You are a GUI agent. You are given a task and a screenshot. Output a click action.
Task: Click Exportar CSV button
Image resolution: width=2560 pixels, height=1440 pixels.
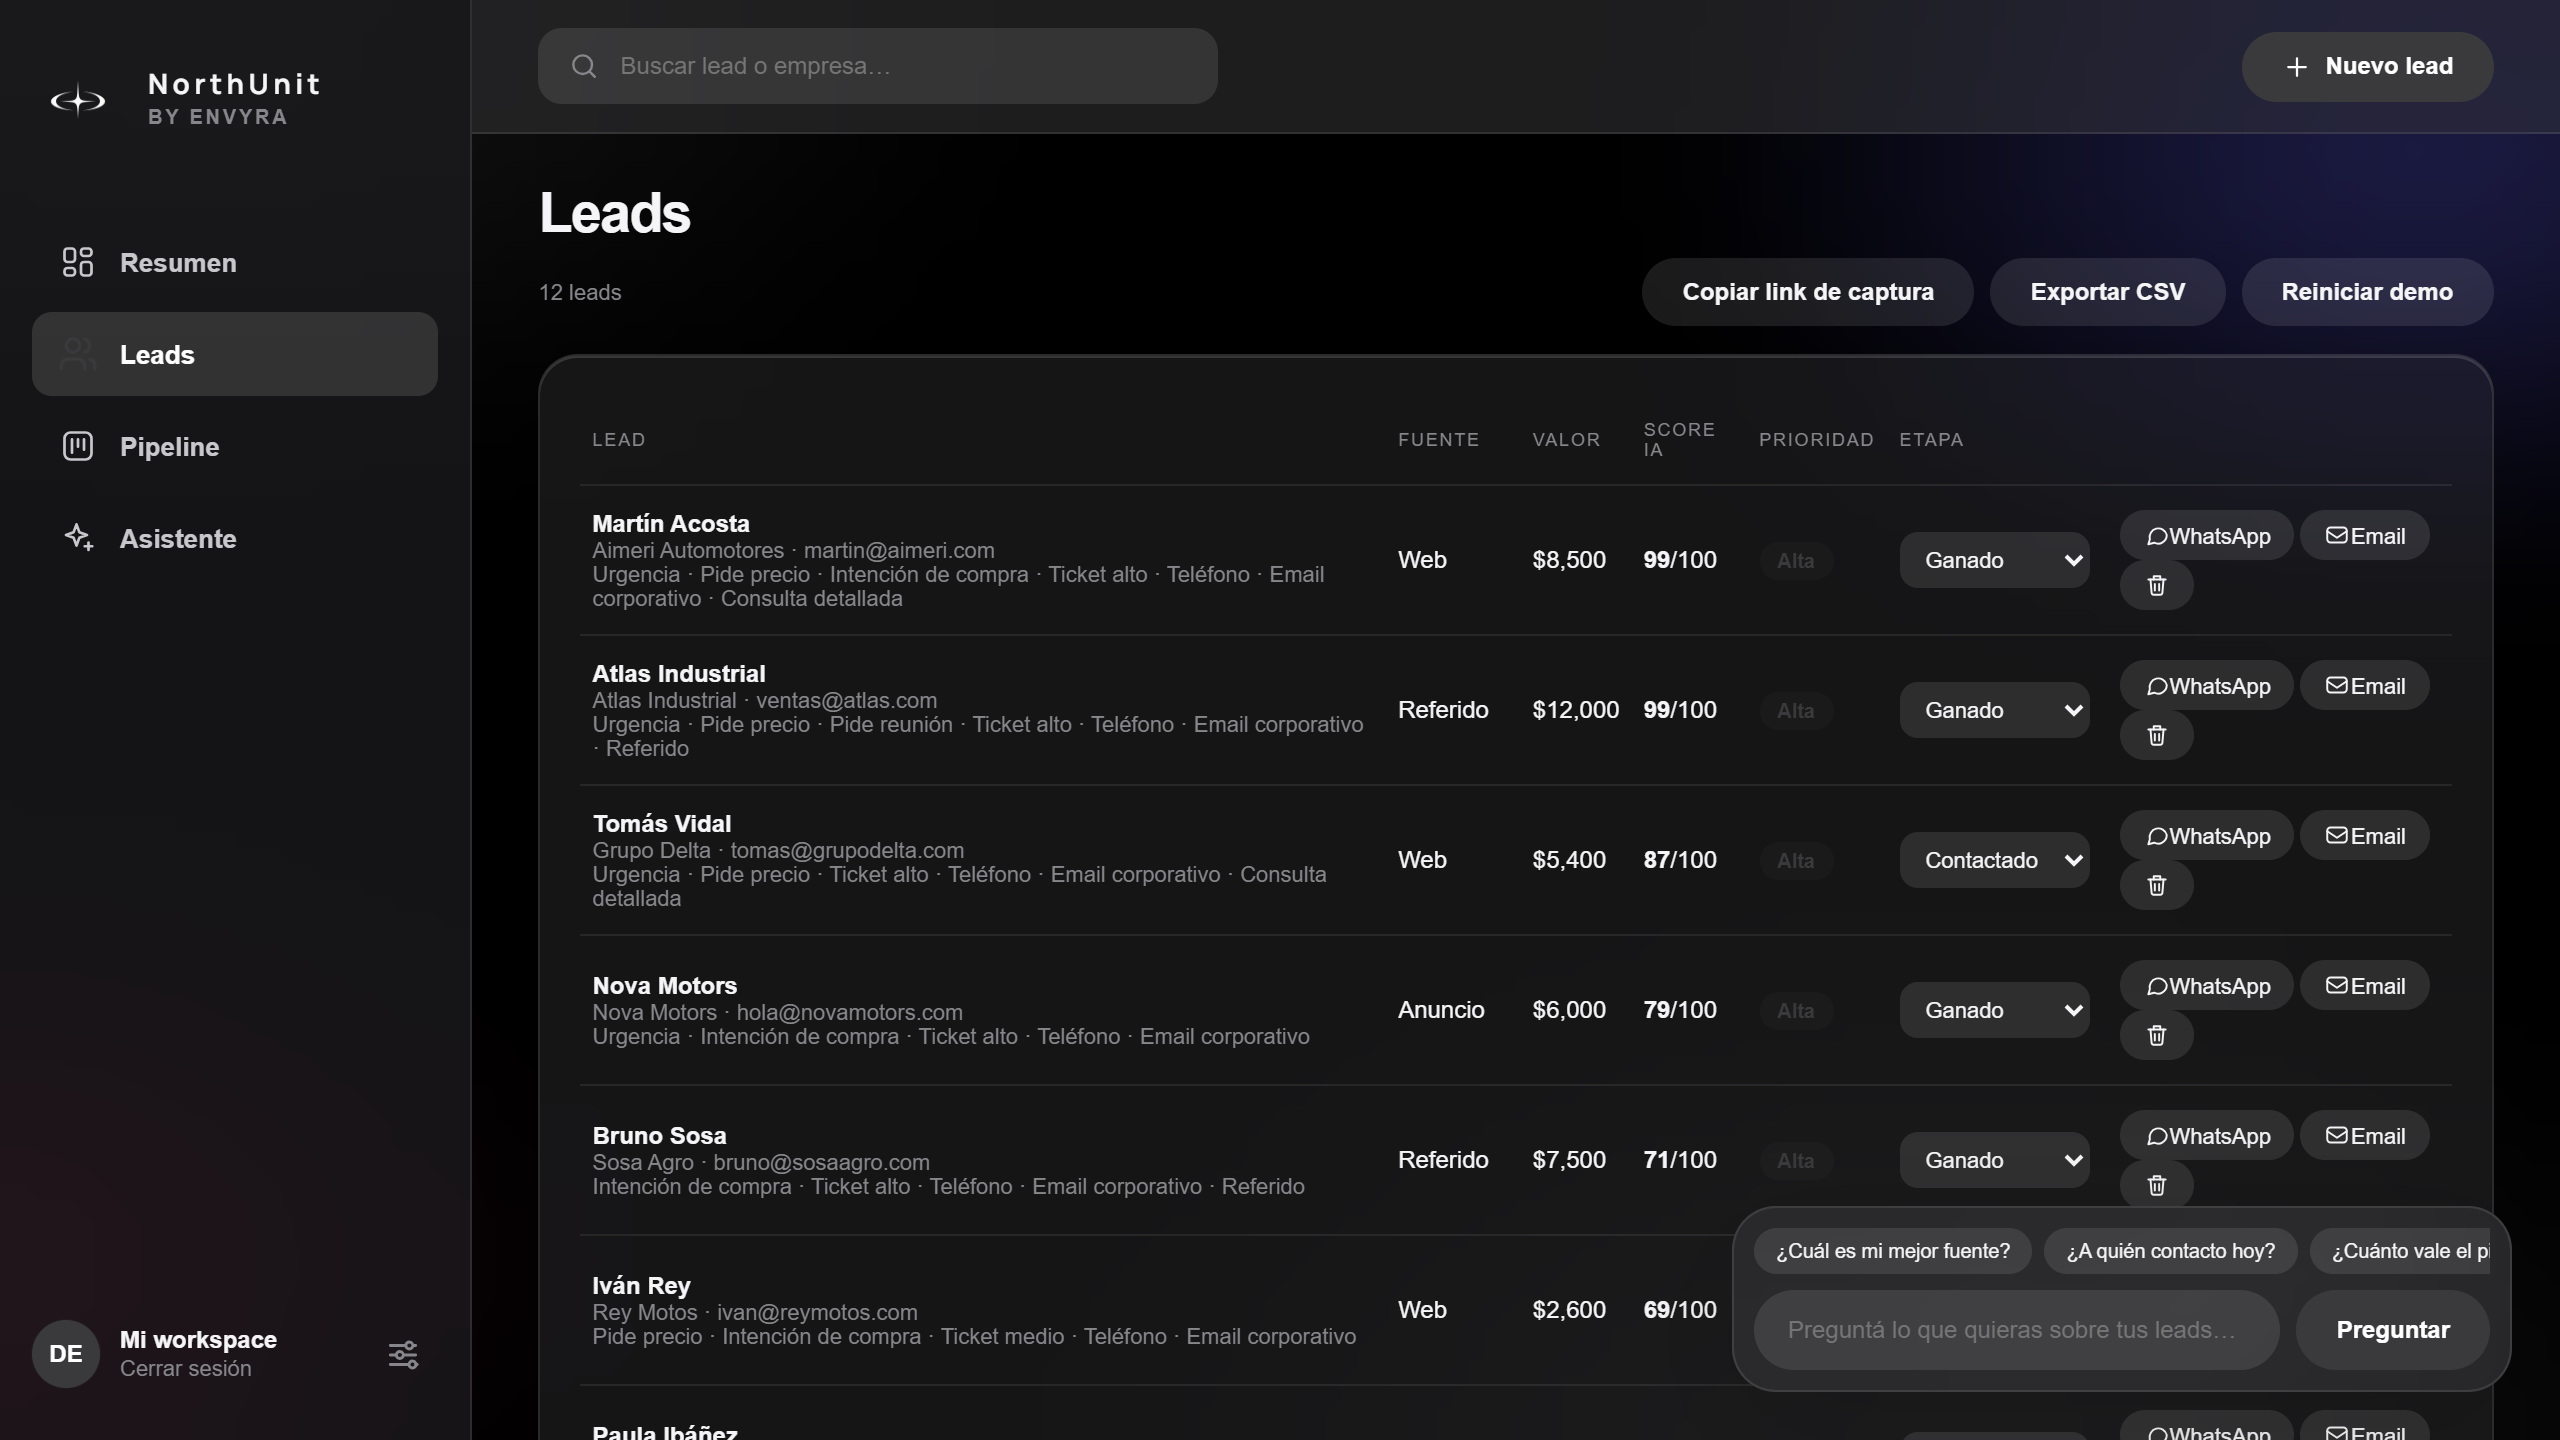click(x=2107, y=292)
